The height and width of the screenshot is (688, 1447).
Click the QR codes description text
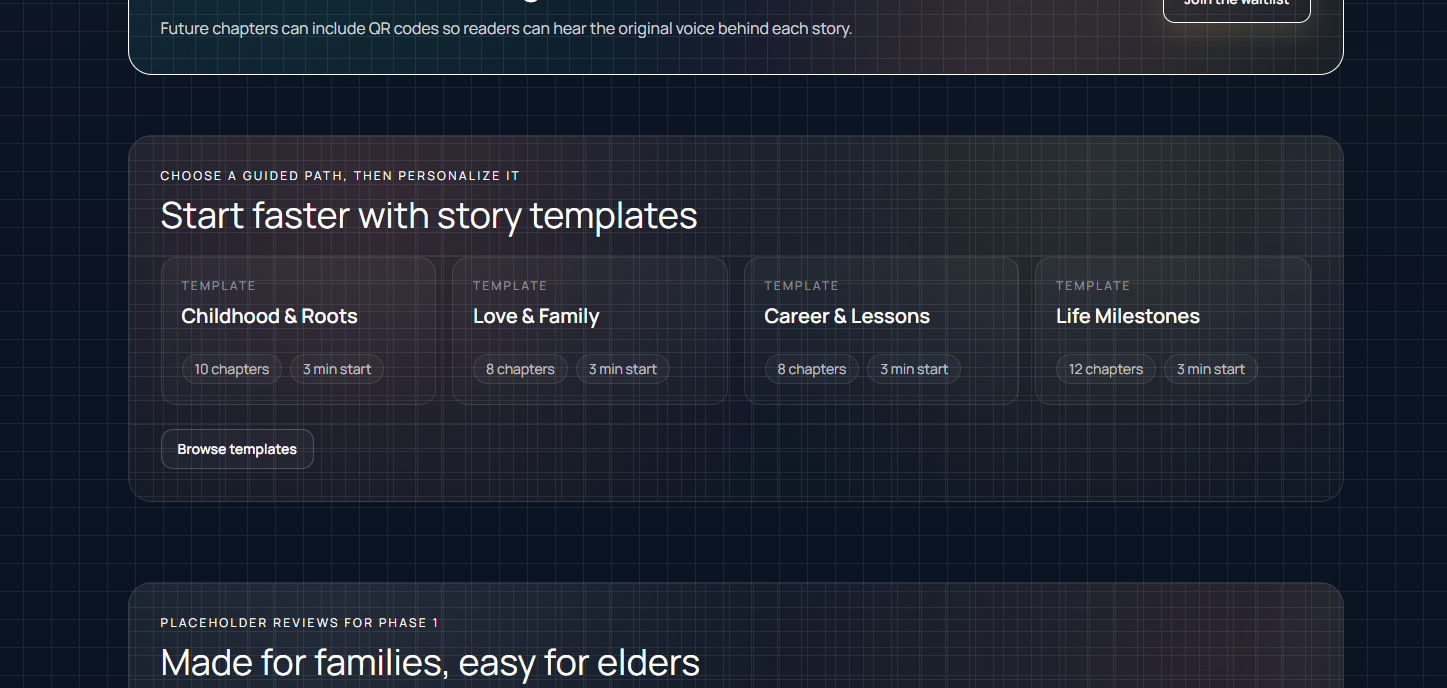507,28
